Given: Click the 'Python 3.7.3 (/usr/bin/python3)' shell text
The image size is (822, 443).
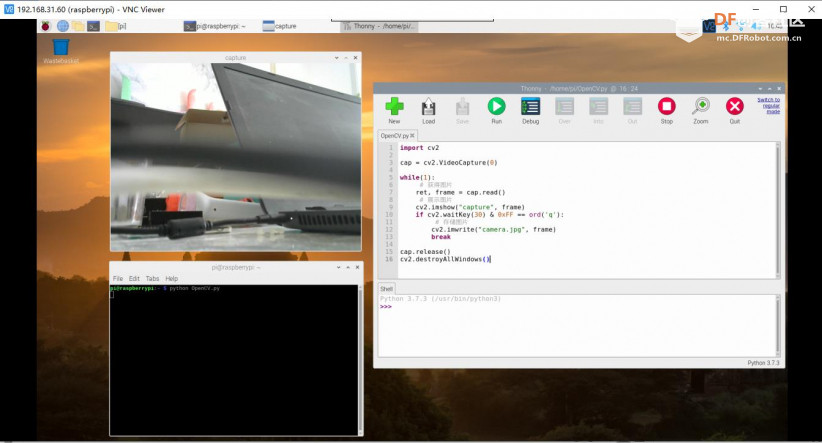Looking at the screenshot, I should click(x=440, y=299).
